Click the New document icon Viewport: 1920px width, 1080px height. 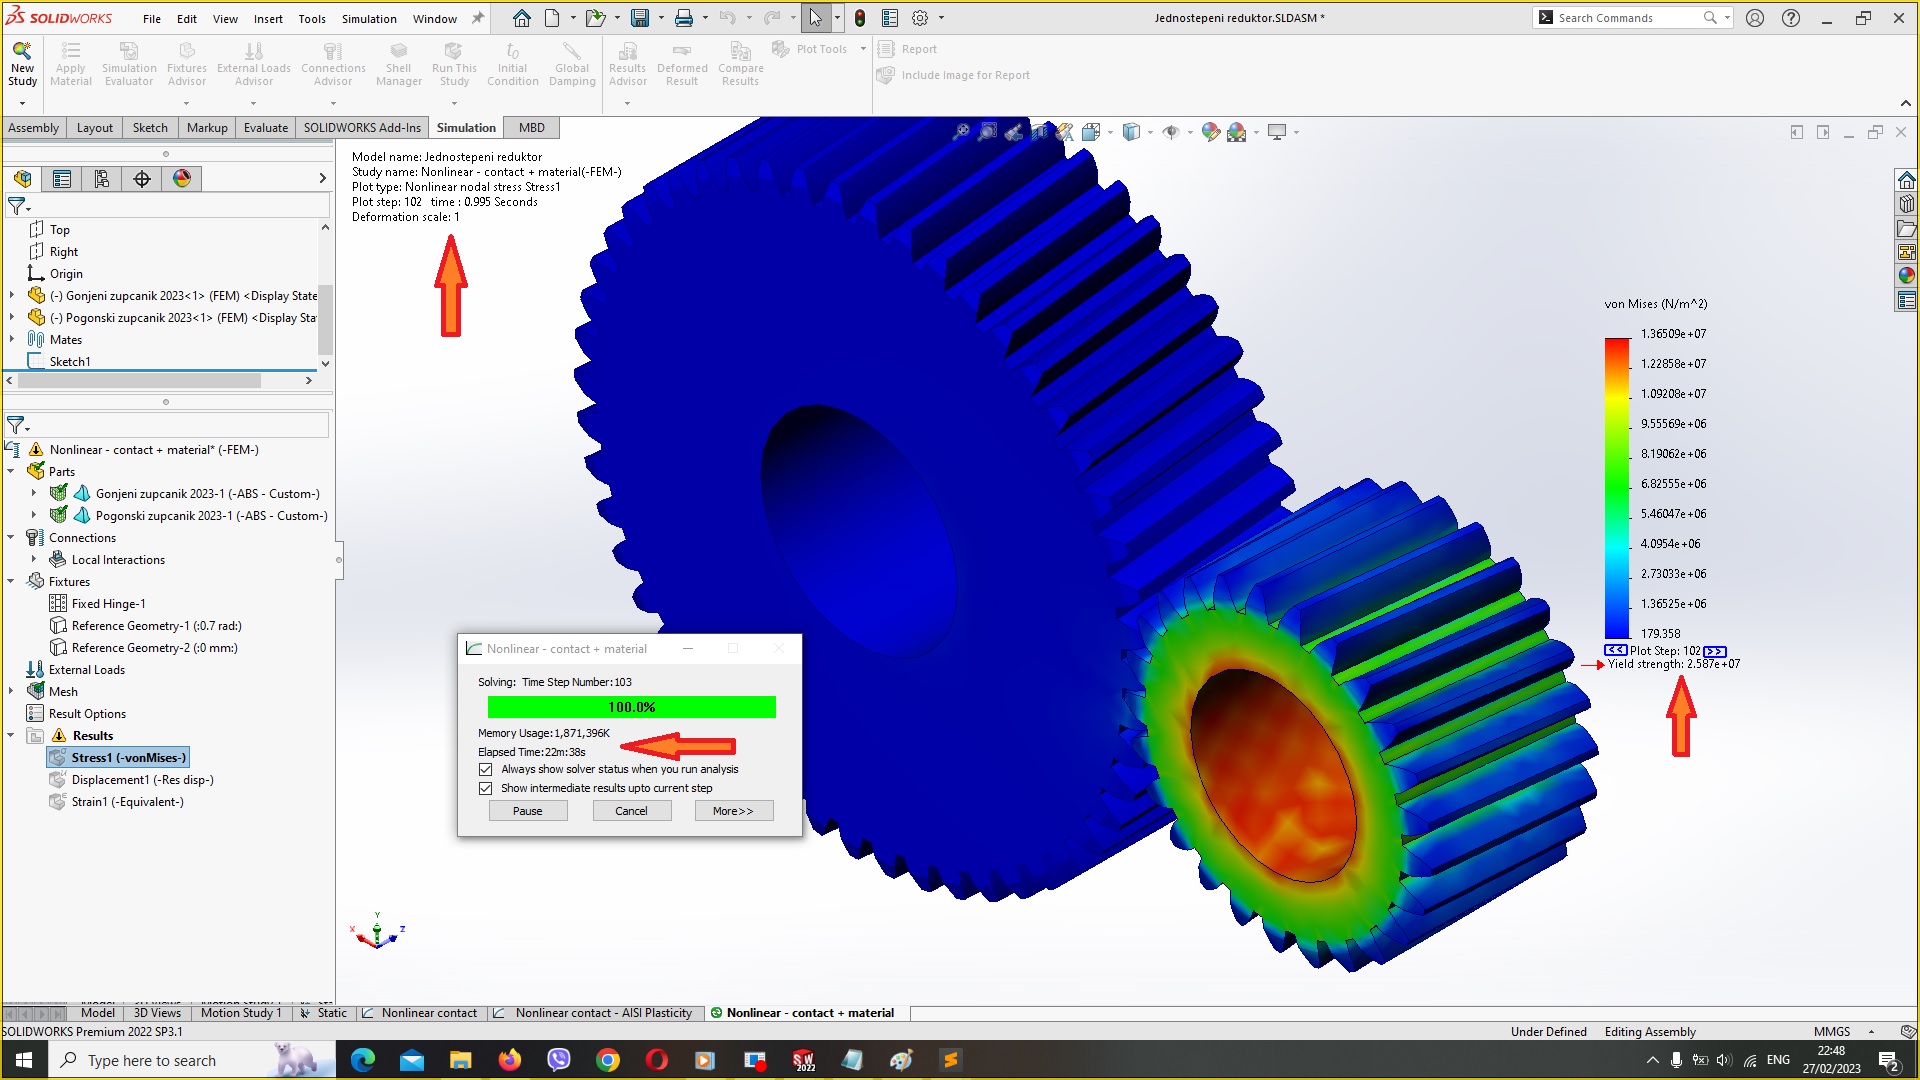pyautogui.click(x=552, y=18)
